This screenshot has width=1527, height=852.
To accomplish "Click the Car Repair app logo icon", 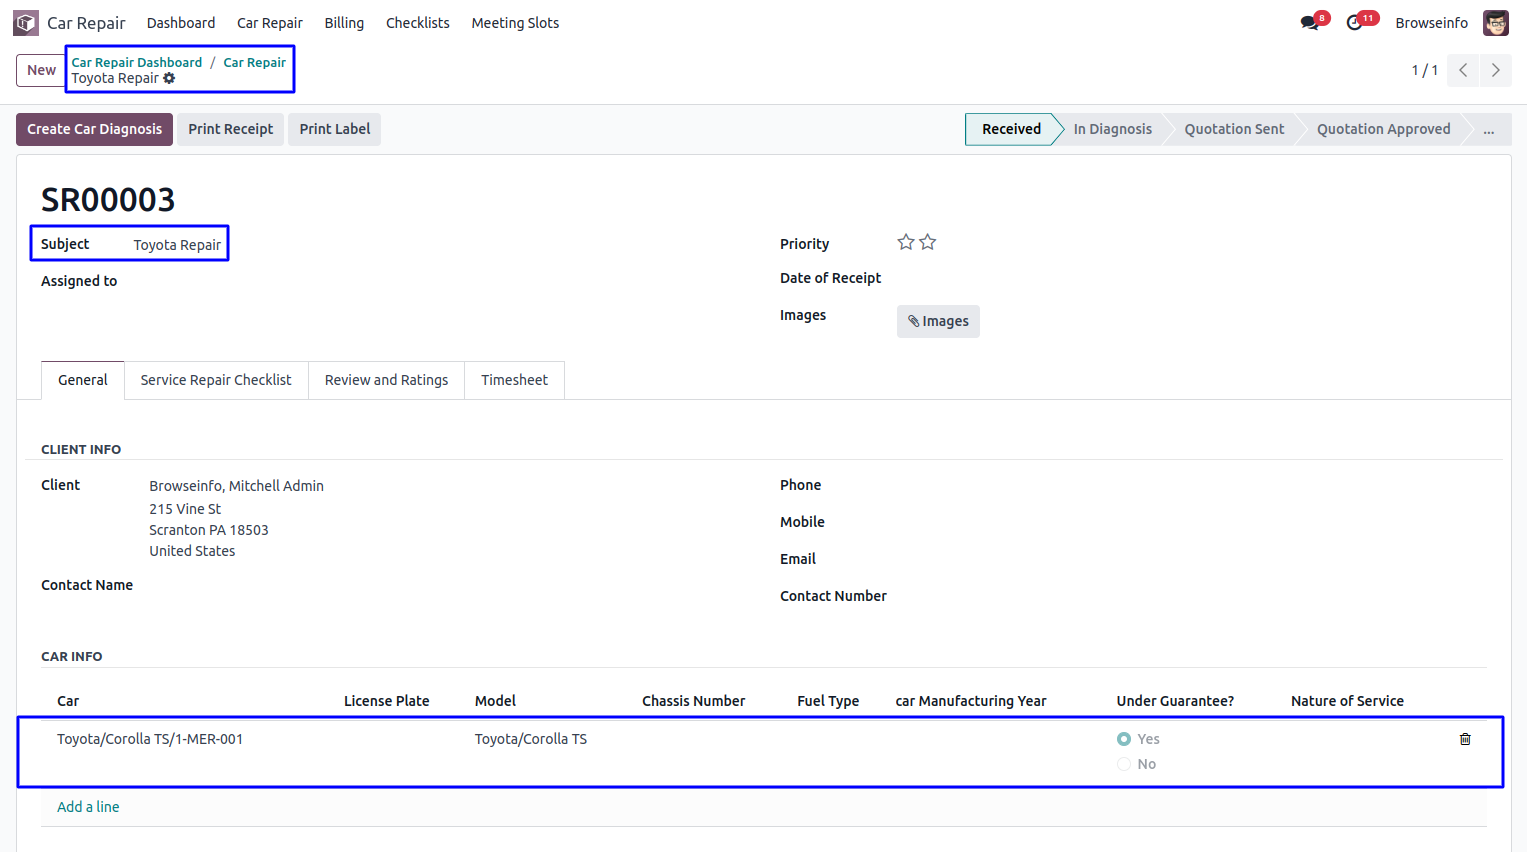I will pos(26,22).
